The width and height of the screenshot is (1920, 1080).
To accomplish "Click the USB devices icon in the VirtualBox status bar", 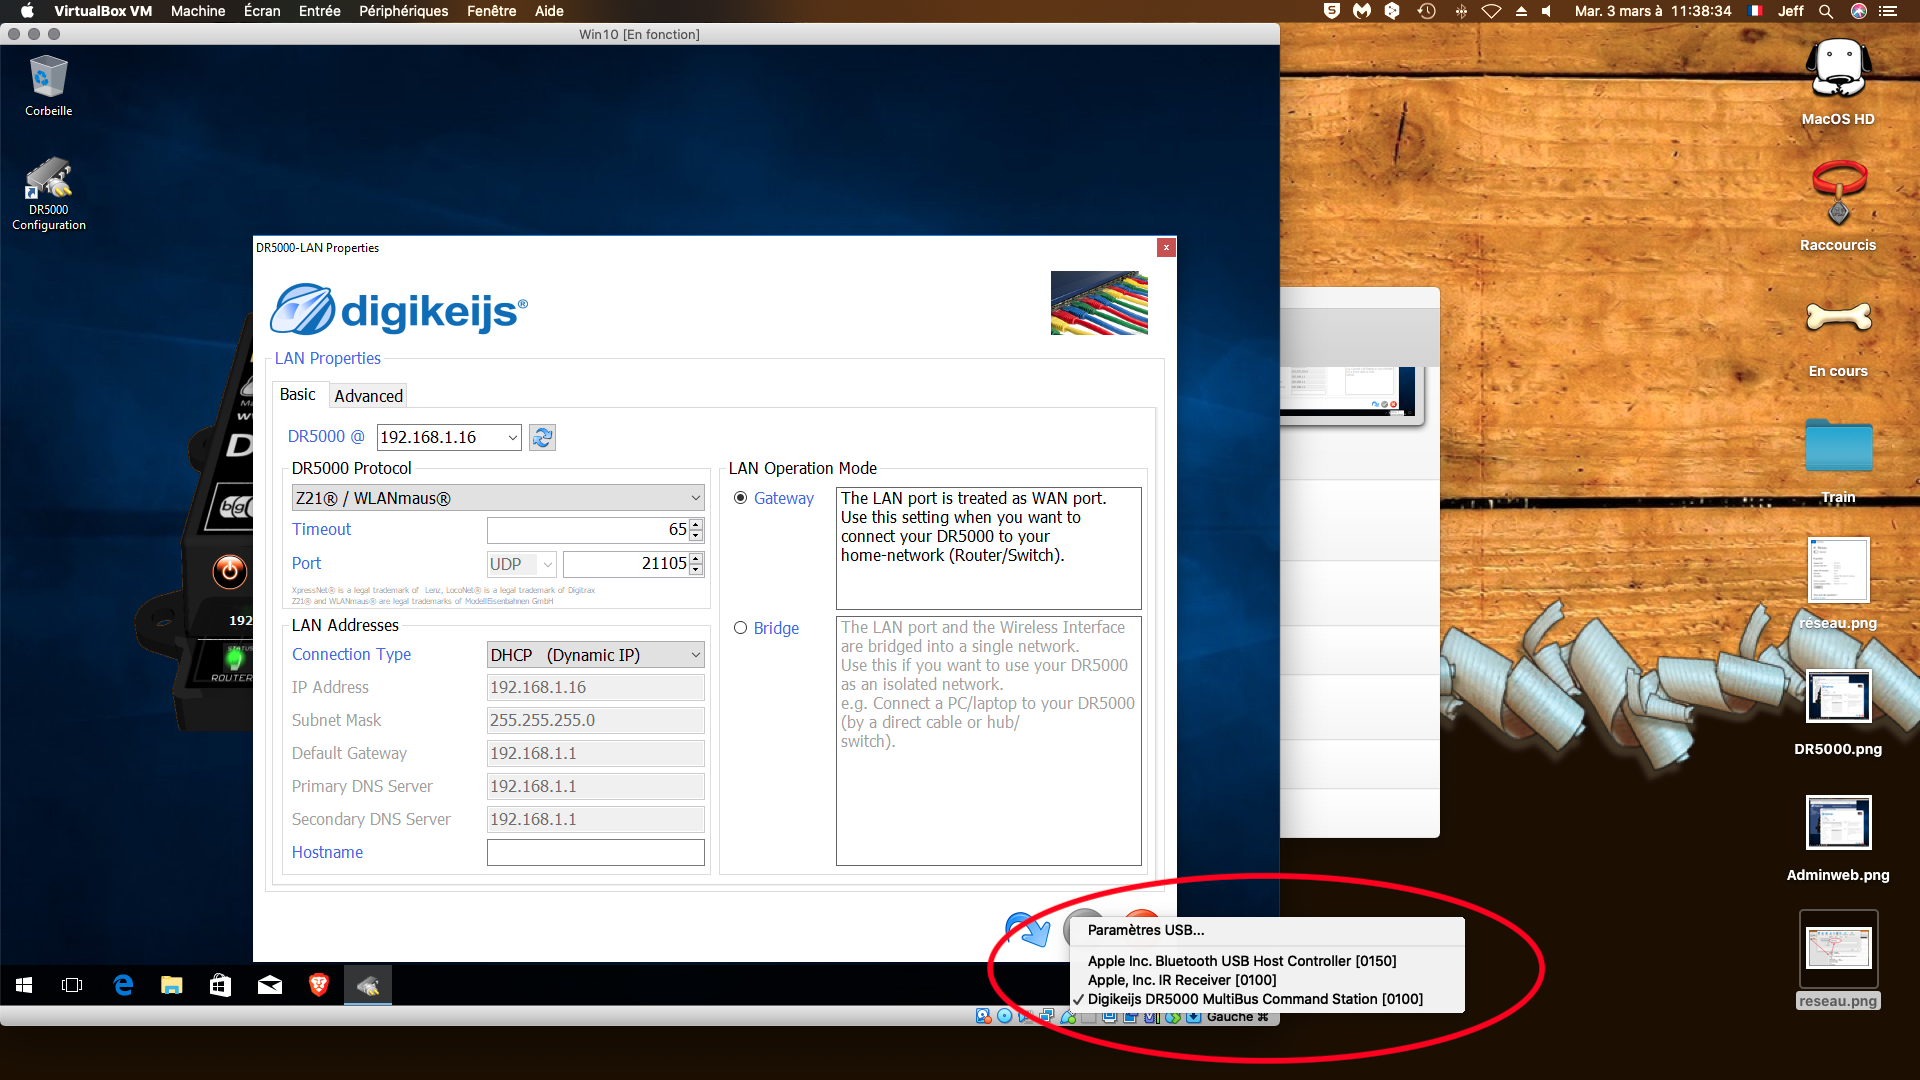I will [x=1068, y=1017].
